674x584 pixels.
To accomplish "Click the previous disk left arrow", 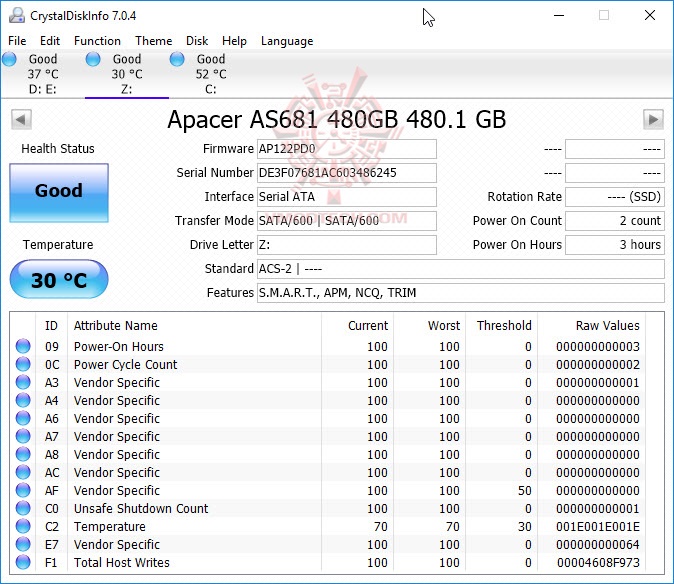I will pos(20,120).
